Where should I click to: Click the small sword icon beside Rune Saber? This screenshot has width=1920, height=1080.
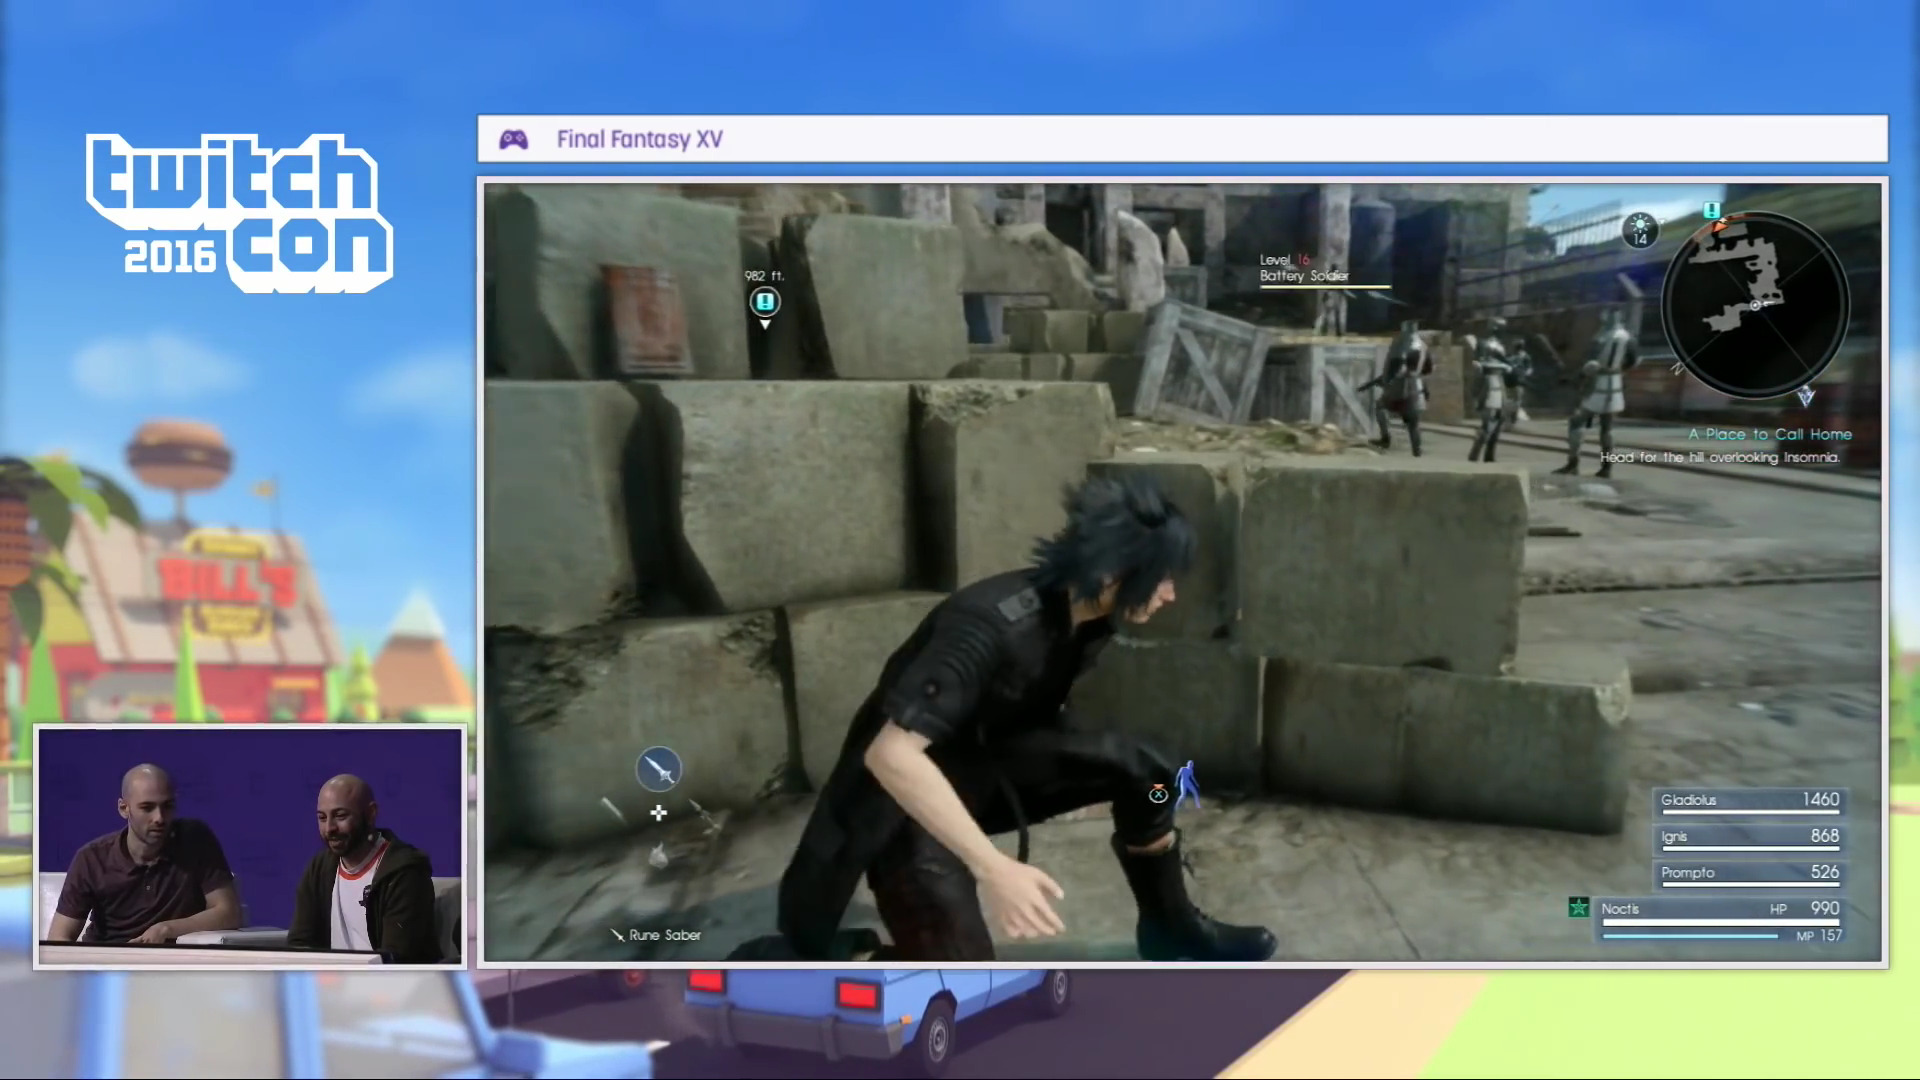pyautogui.click(x=617, y=935)
